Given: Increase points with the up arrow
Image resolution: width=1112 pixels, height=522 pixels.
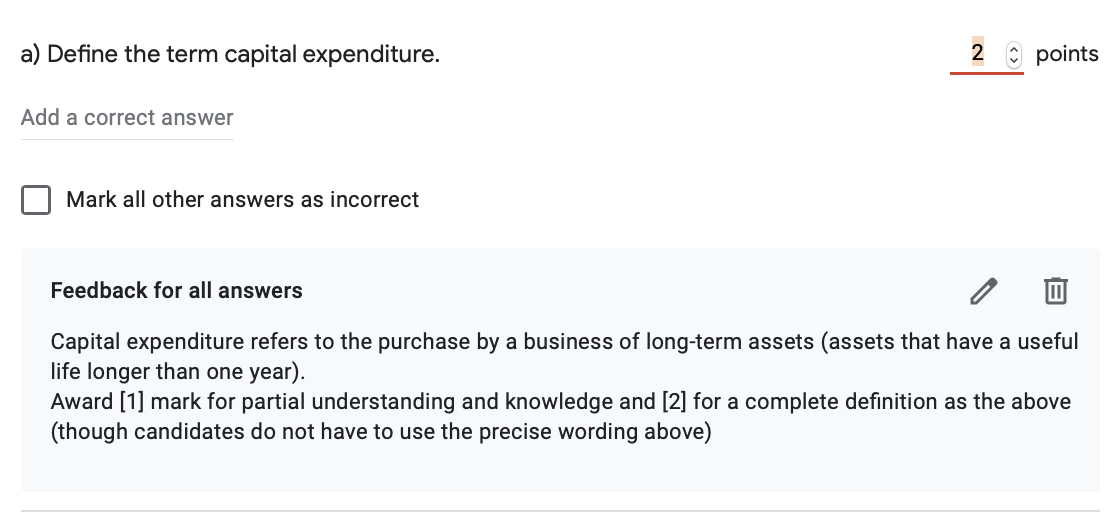Looking at the screenshot, I should (x=1014, y=49).
